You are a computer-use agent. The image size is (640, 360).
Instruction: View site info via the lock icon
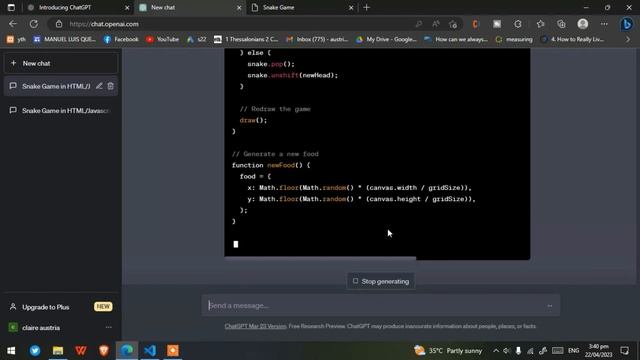59,24
